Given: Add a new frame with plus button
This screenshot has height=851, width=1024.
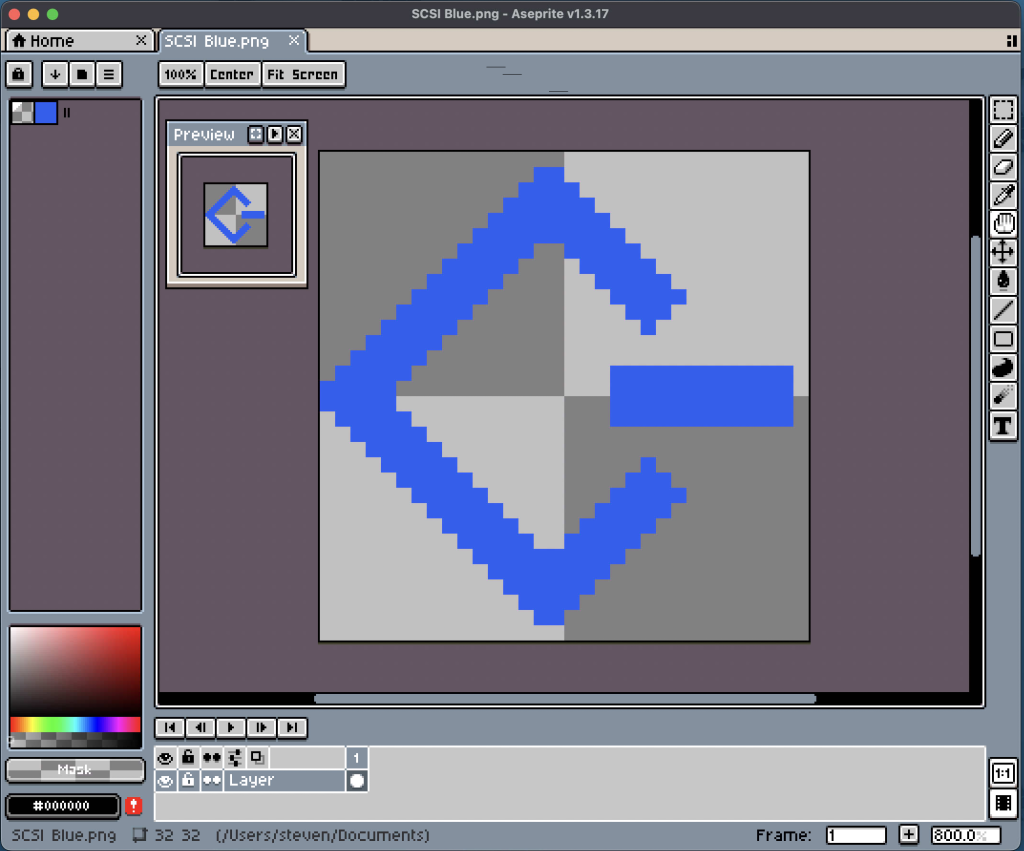Looking at the screenshot, I should [908, 835].
